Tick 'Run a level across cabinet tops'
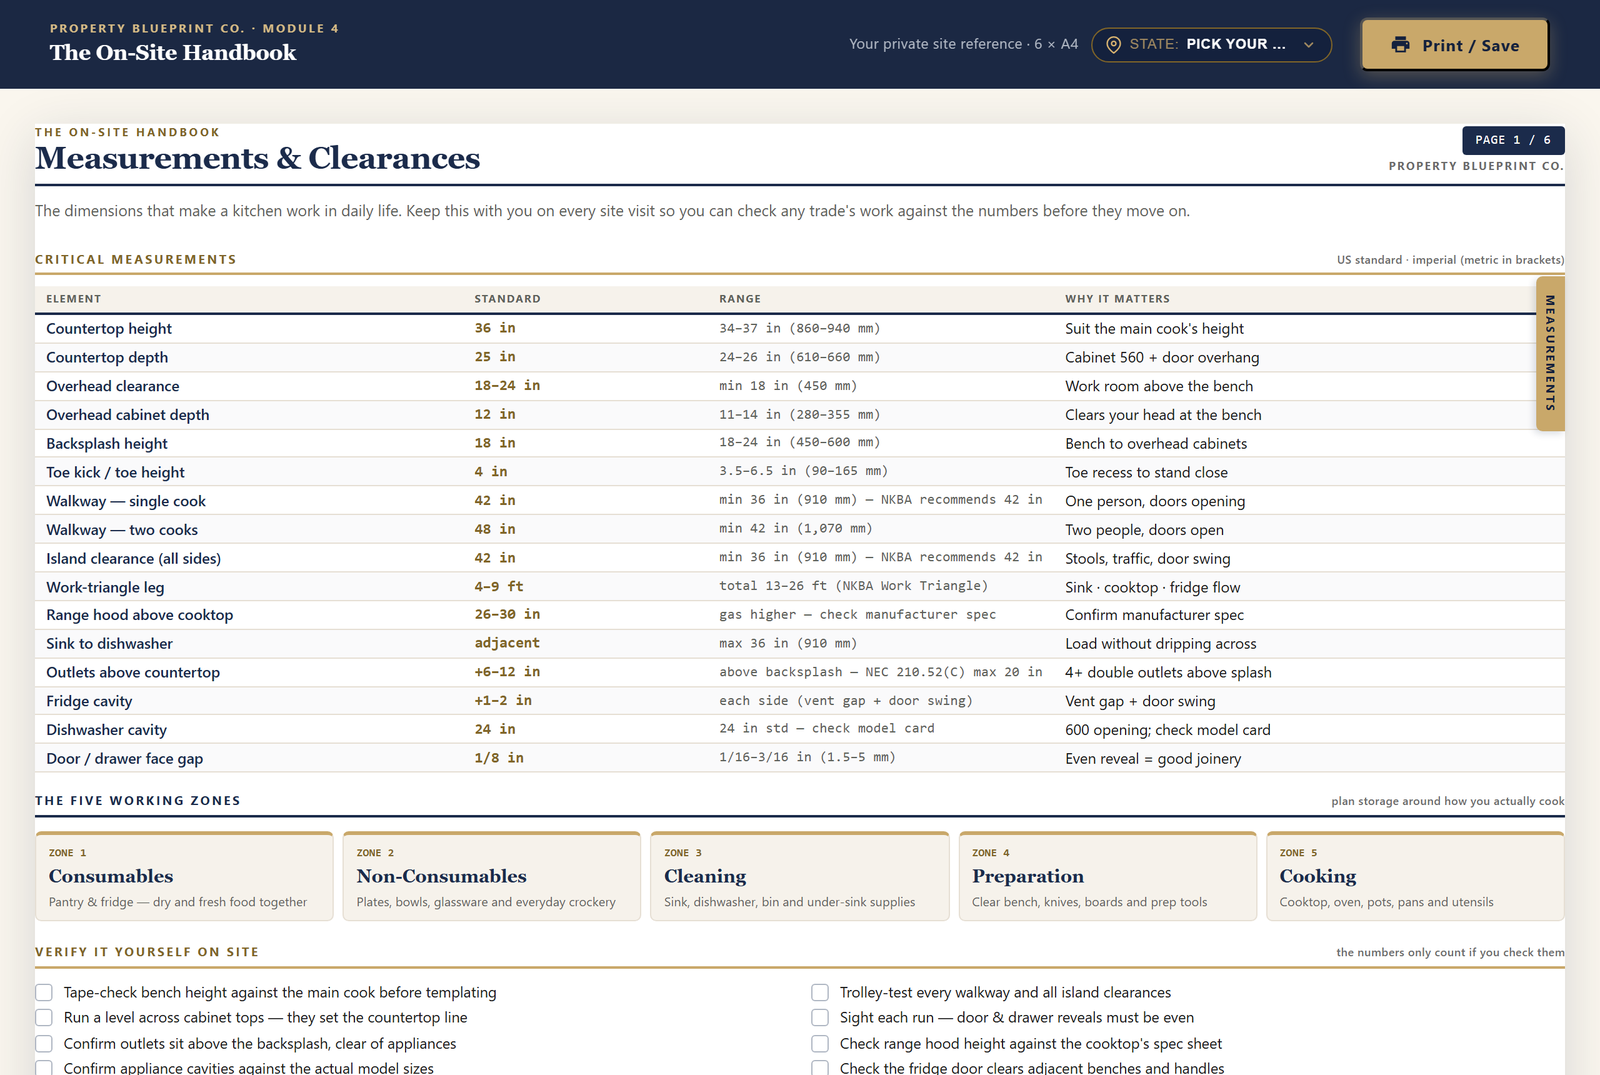This screenshot has height=1075, width=1600. click(x=44, y=1017)
